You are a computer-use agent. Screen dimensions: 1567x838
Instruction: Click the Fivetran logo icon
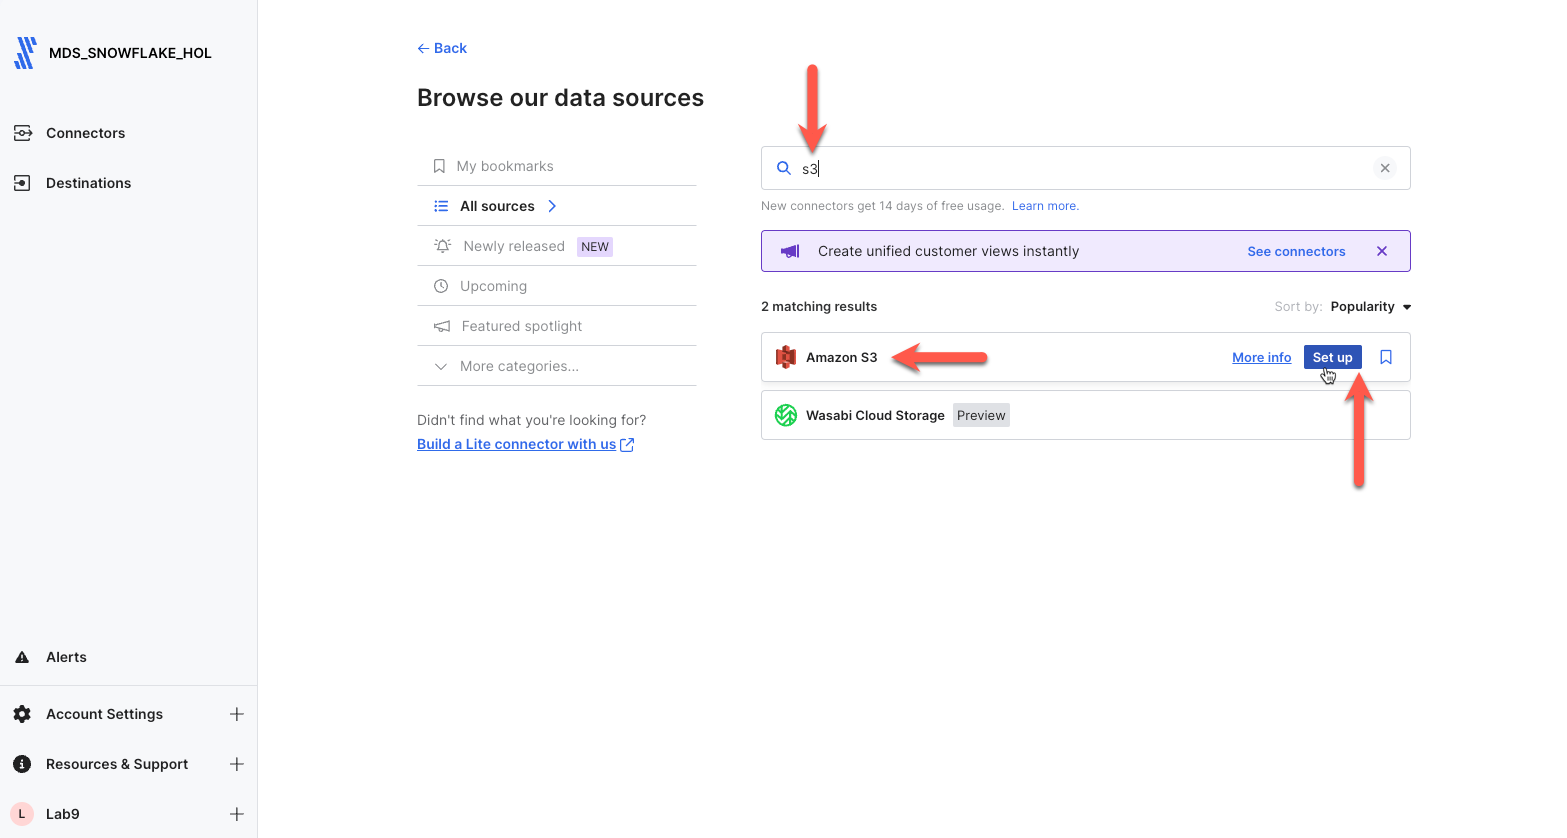point(25,53)
